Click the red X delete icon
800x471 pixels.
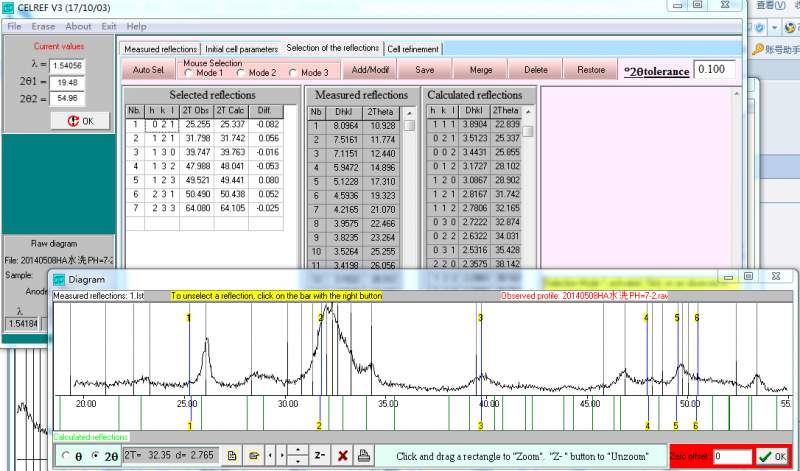342,456
